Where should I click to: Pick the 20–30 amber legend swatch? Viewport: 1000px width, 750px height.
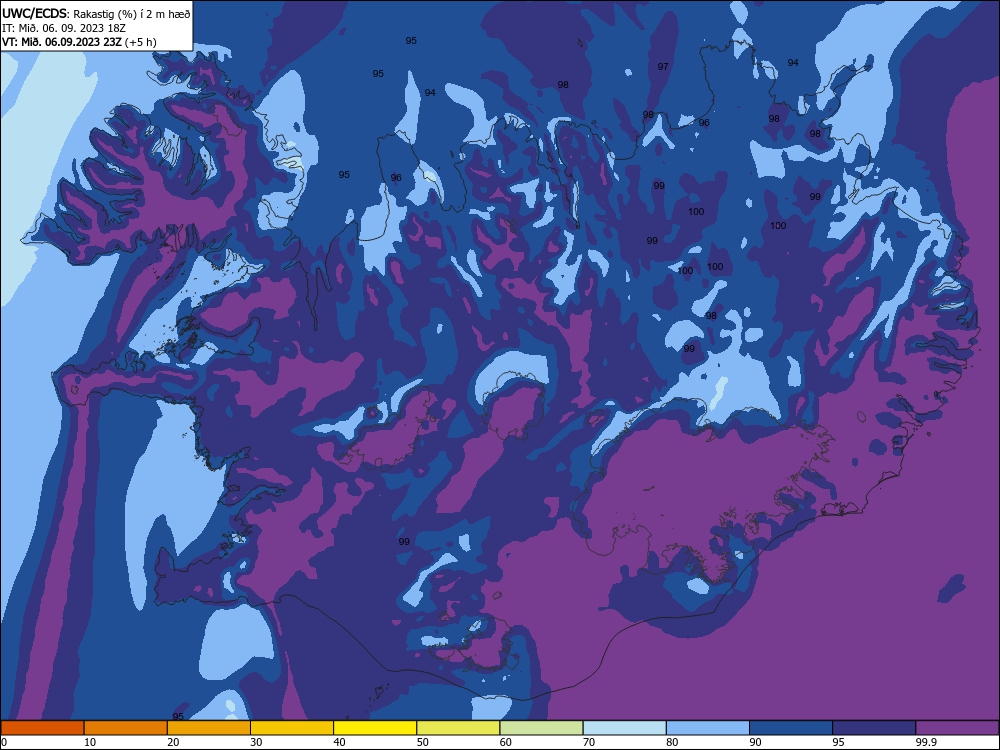click(x=209, y=728)
